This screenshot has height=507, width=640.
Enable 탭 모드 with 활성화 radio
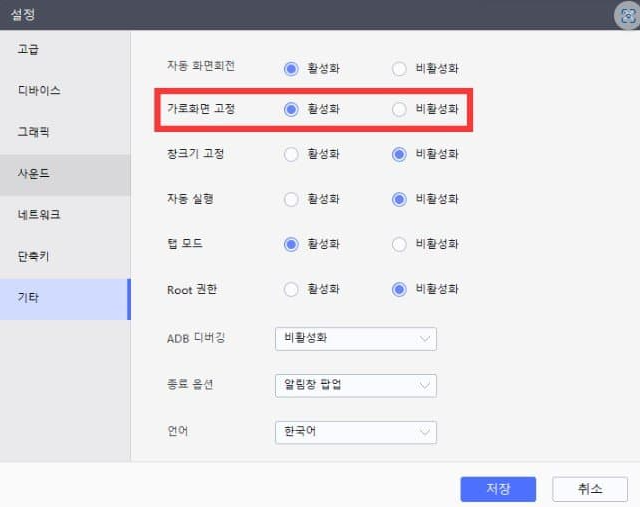291,245
